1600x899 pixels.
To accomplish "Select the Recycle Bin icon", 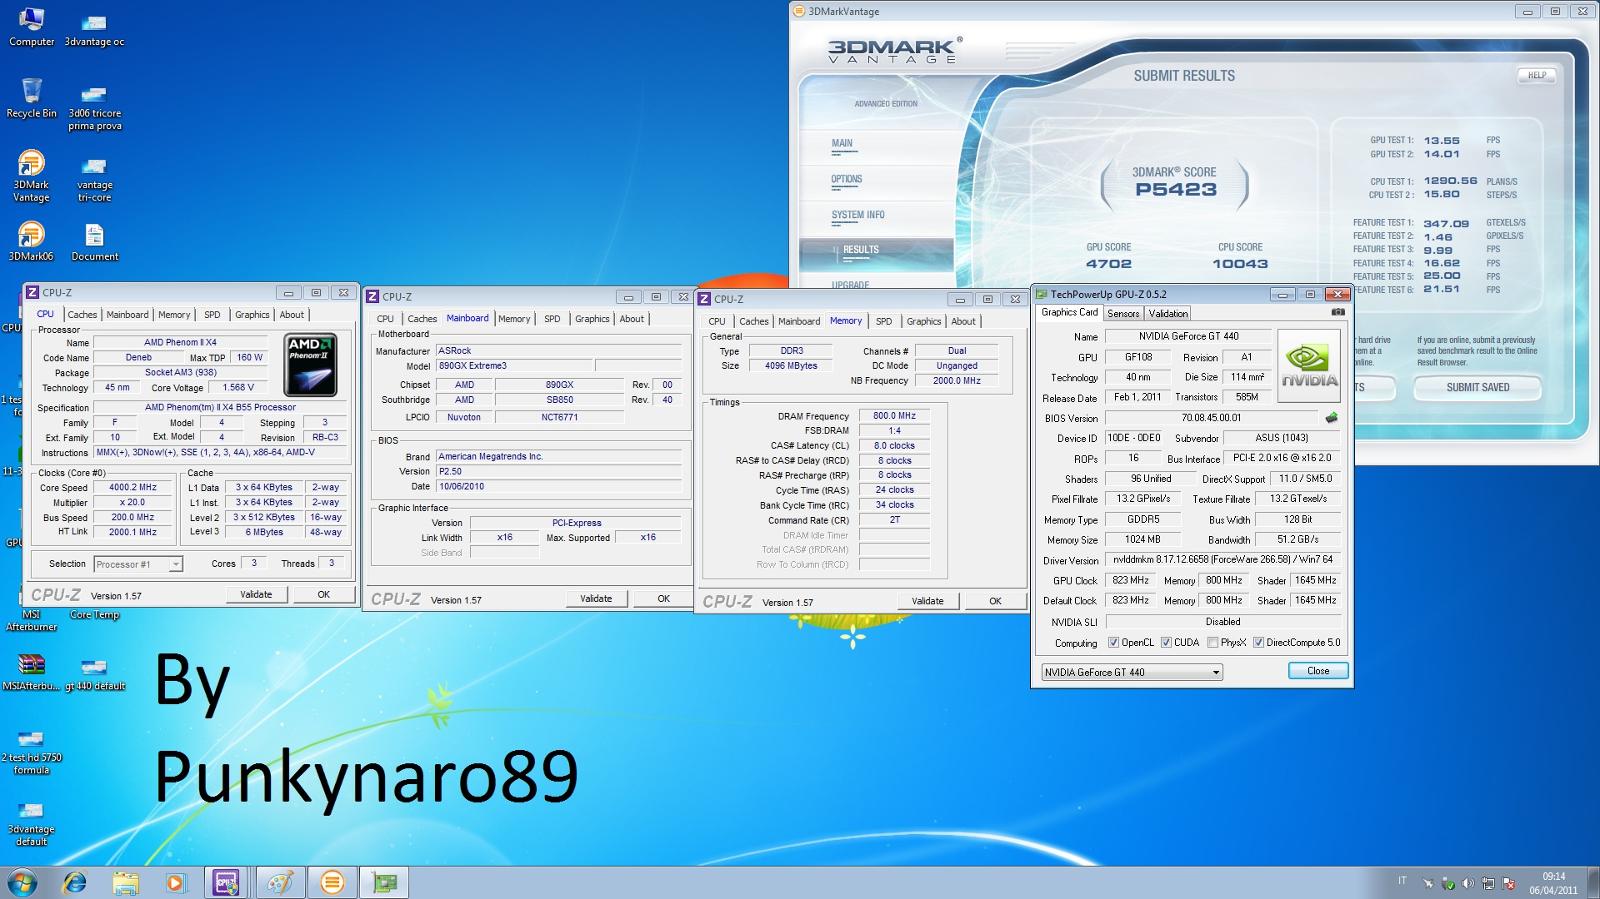I will 31,98.
